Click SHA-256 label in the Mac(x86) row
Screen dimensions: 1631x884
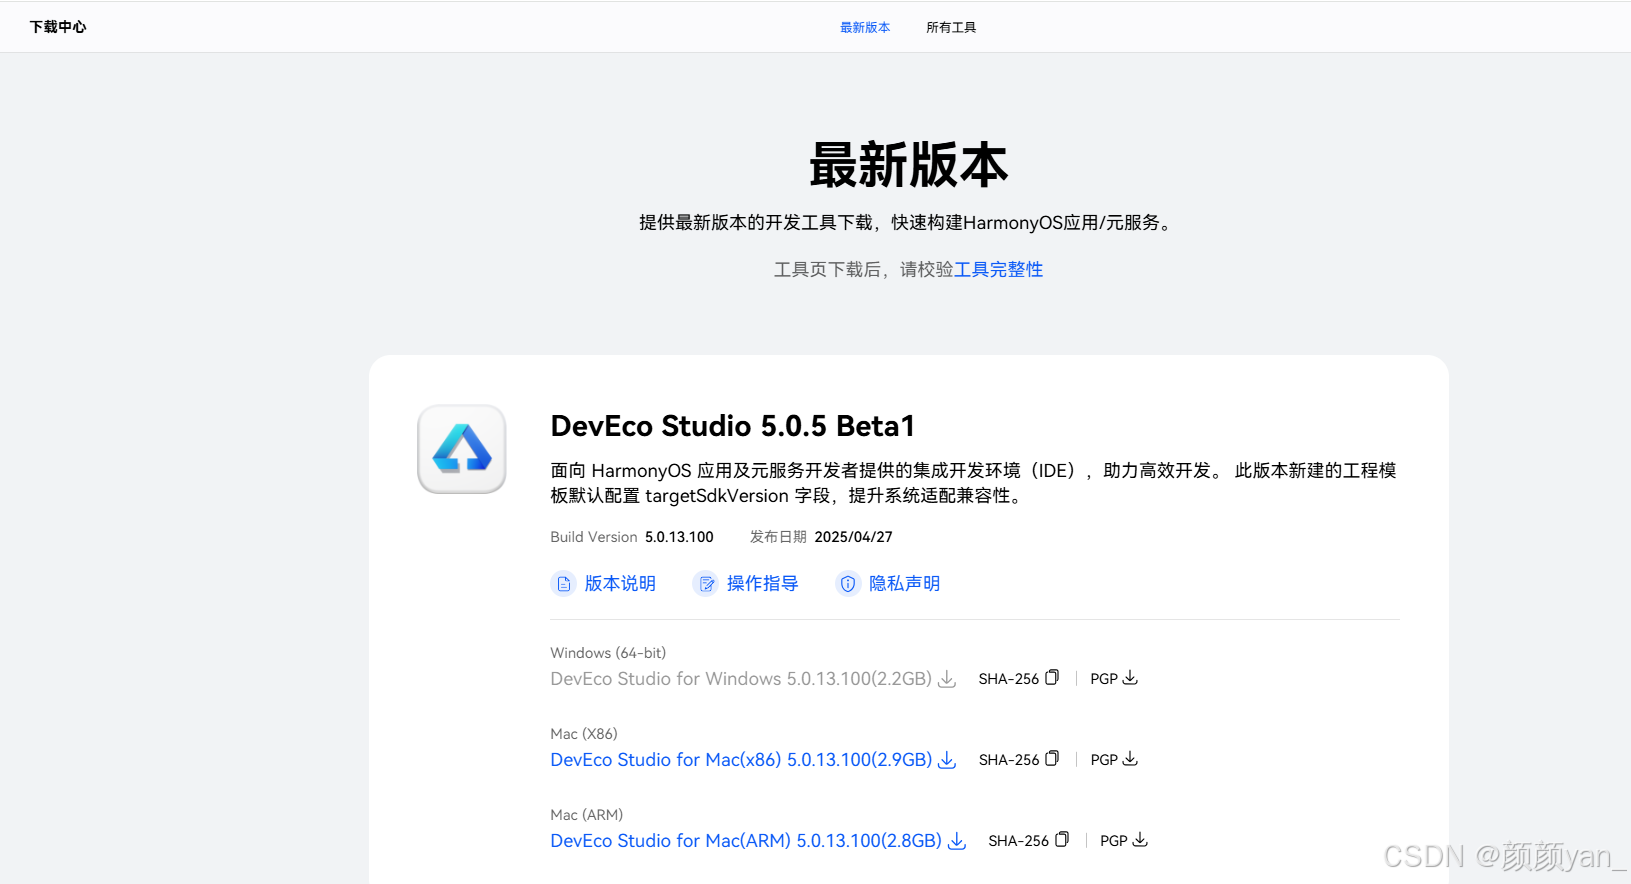point(1009,760)
